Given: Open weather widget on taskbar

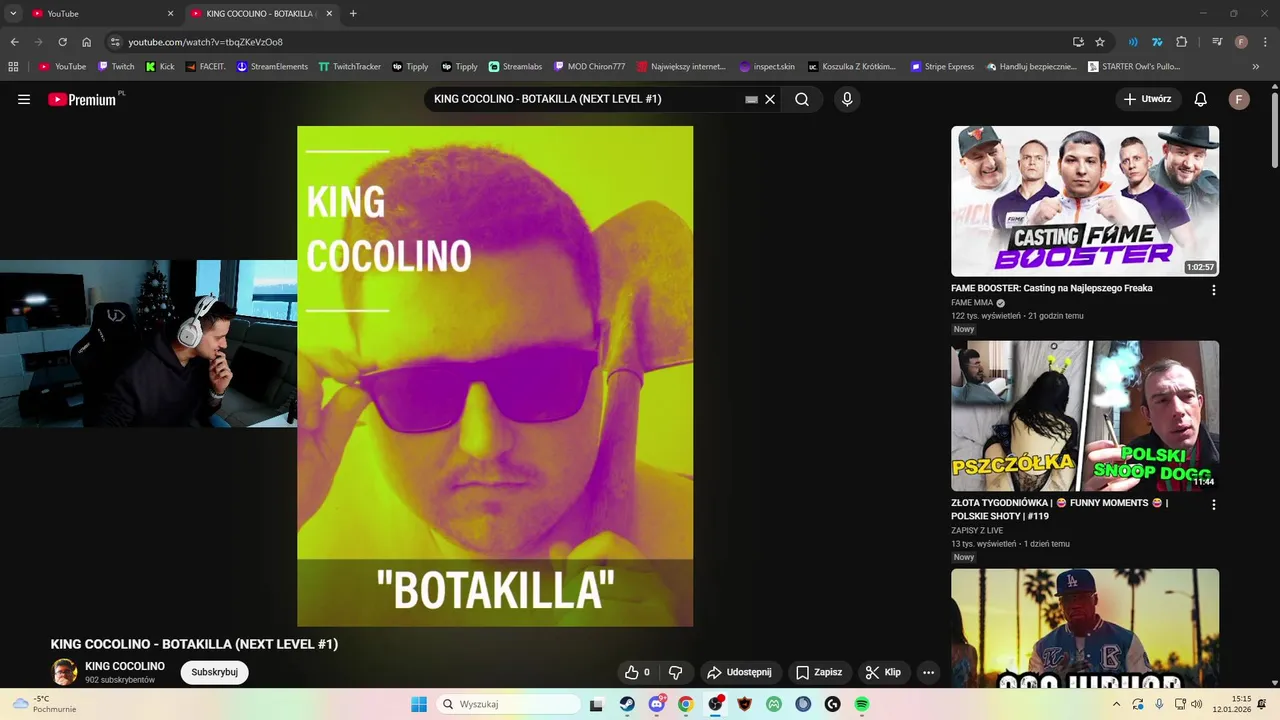Looking at the screenshot, I should (x=42, y=704).
